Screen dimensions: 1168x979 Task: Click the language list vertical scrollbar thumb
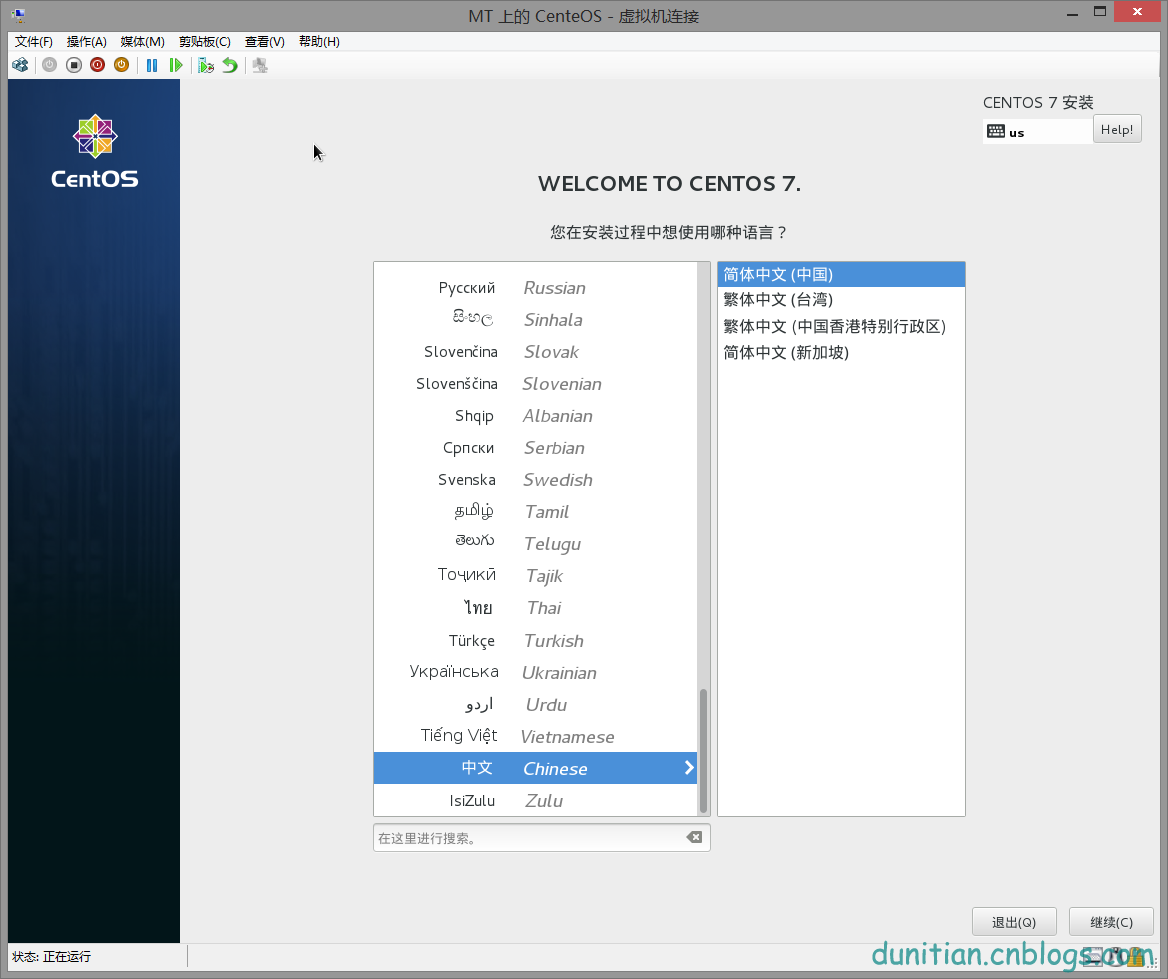[x=702, y=751]
